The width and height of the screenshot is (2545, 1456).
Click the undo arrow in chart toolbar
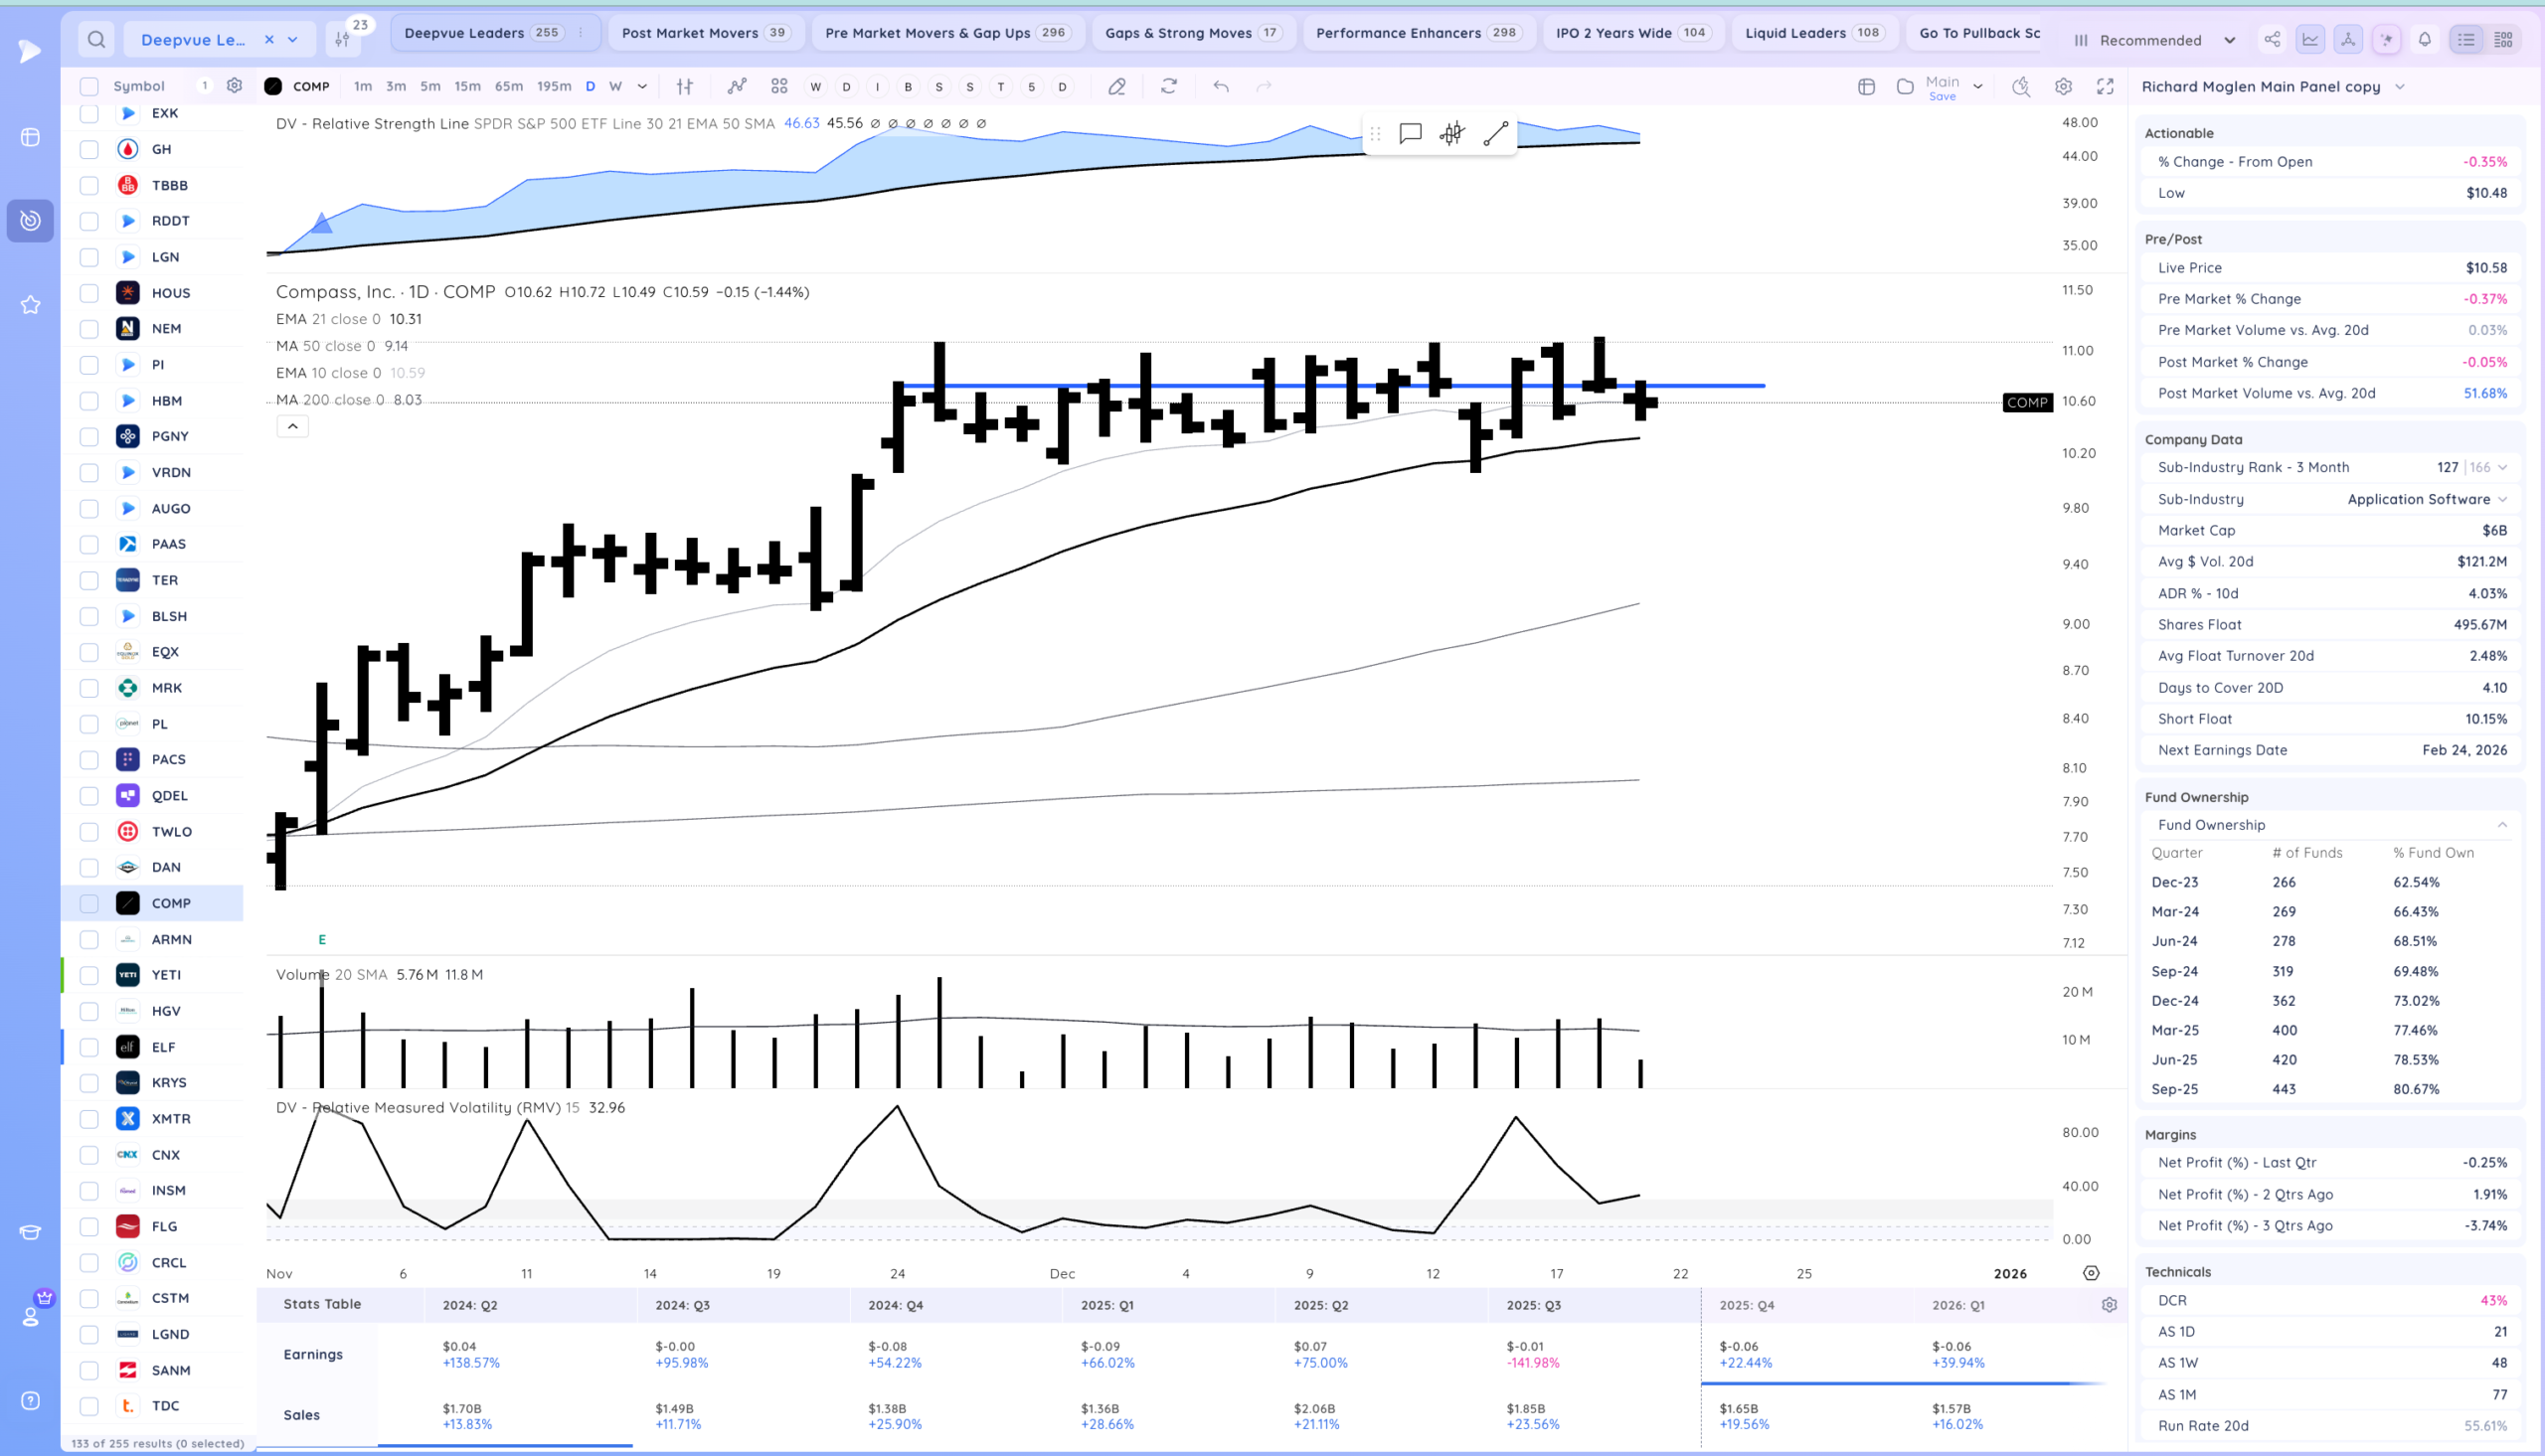pyautogui.click(x=1221, y=87)
